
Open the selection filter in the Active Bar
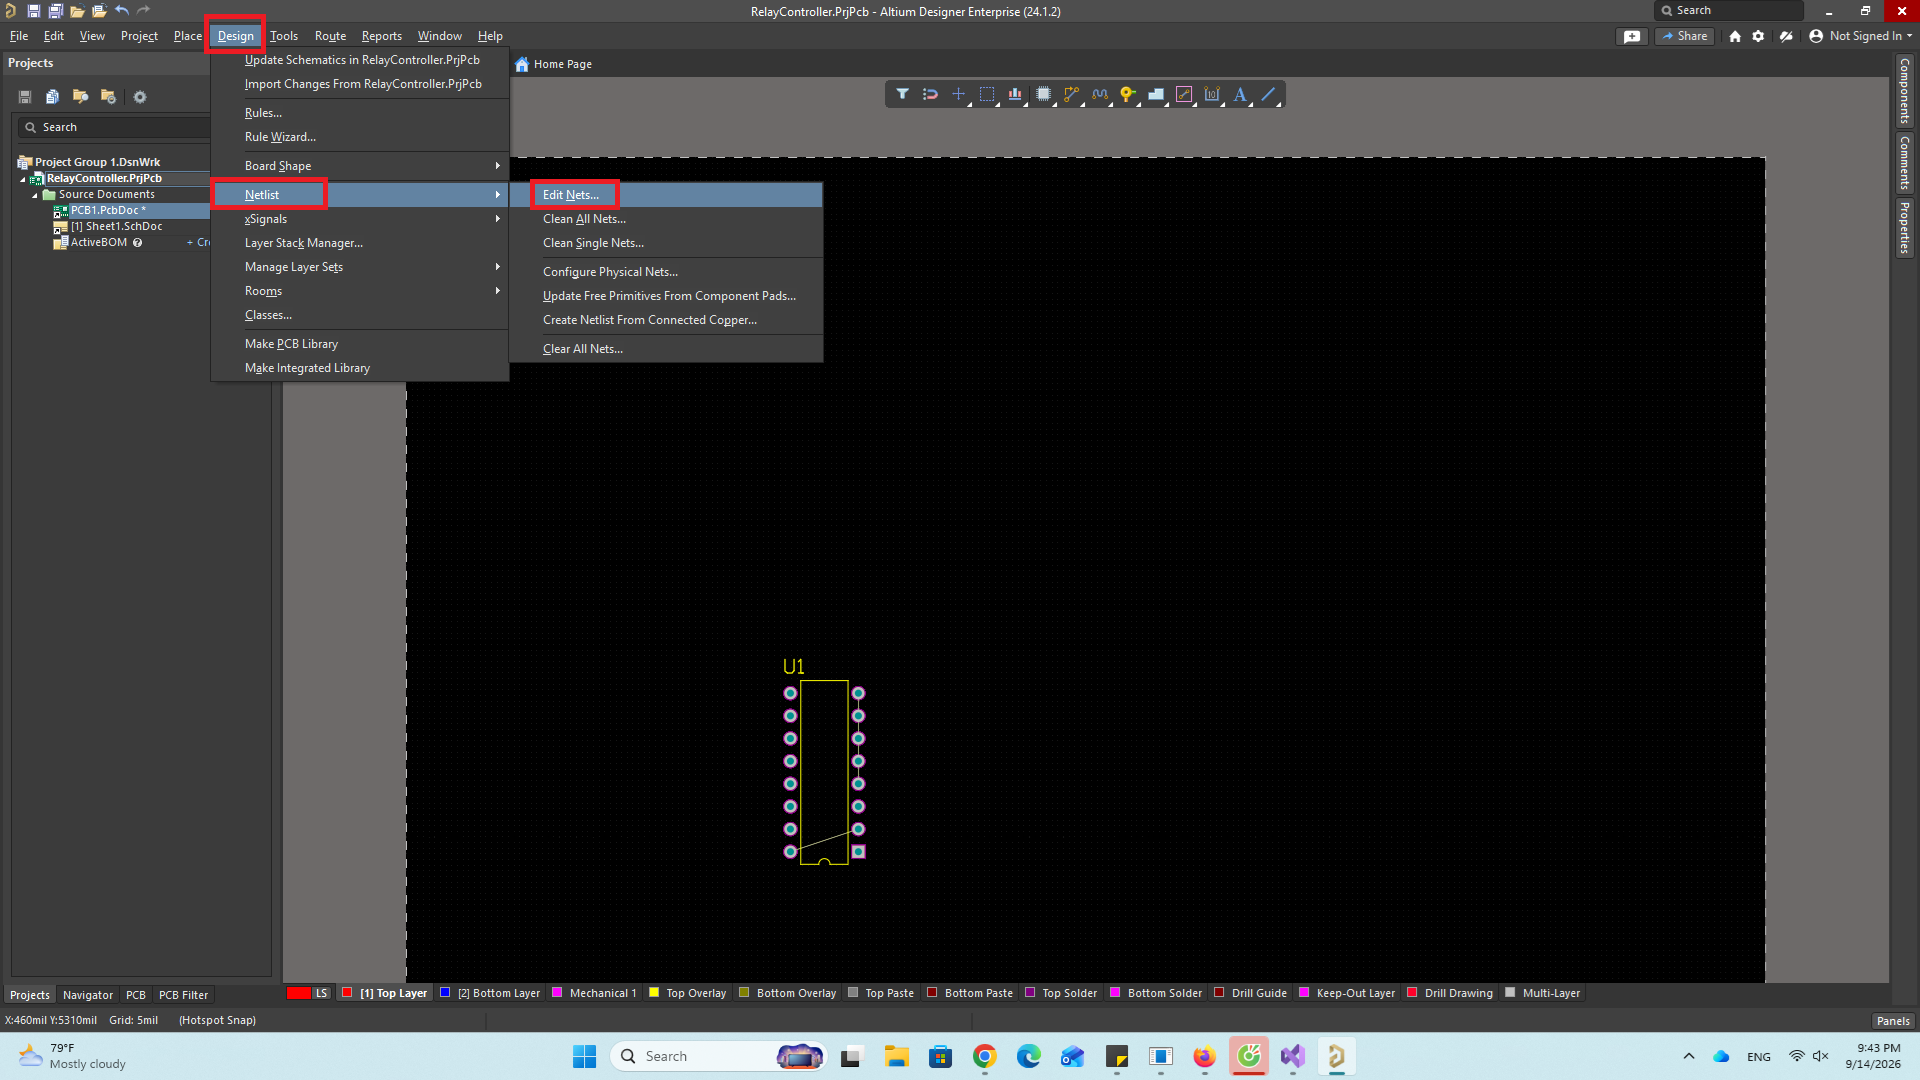coord(902,94)
